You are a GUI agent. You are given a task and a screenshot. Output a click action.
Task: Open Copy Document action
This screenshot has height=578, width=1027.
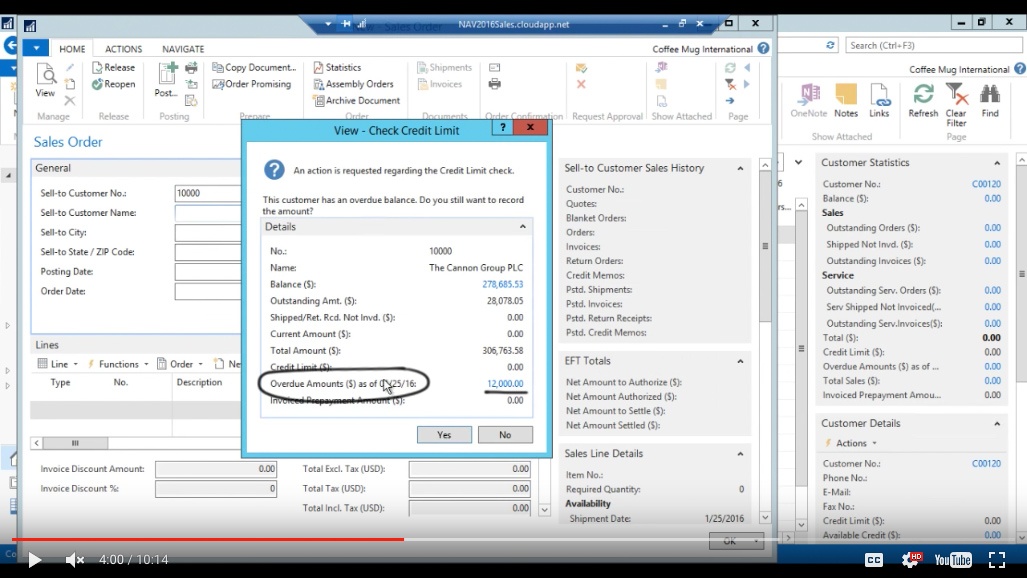254,67
